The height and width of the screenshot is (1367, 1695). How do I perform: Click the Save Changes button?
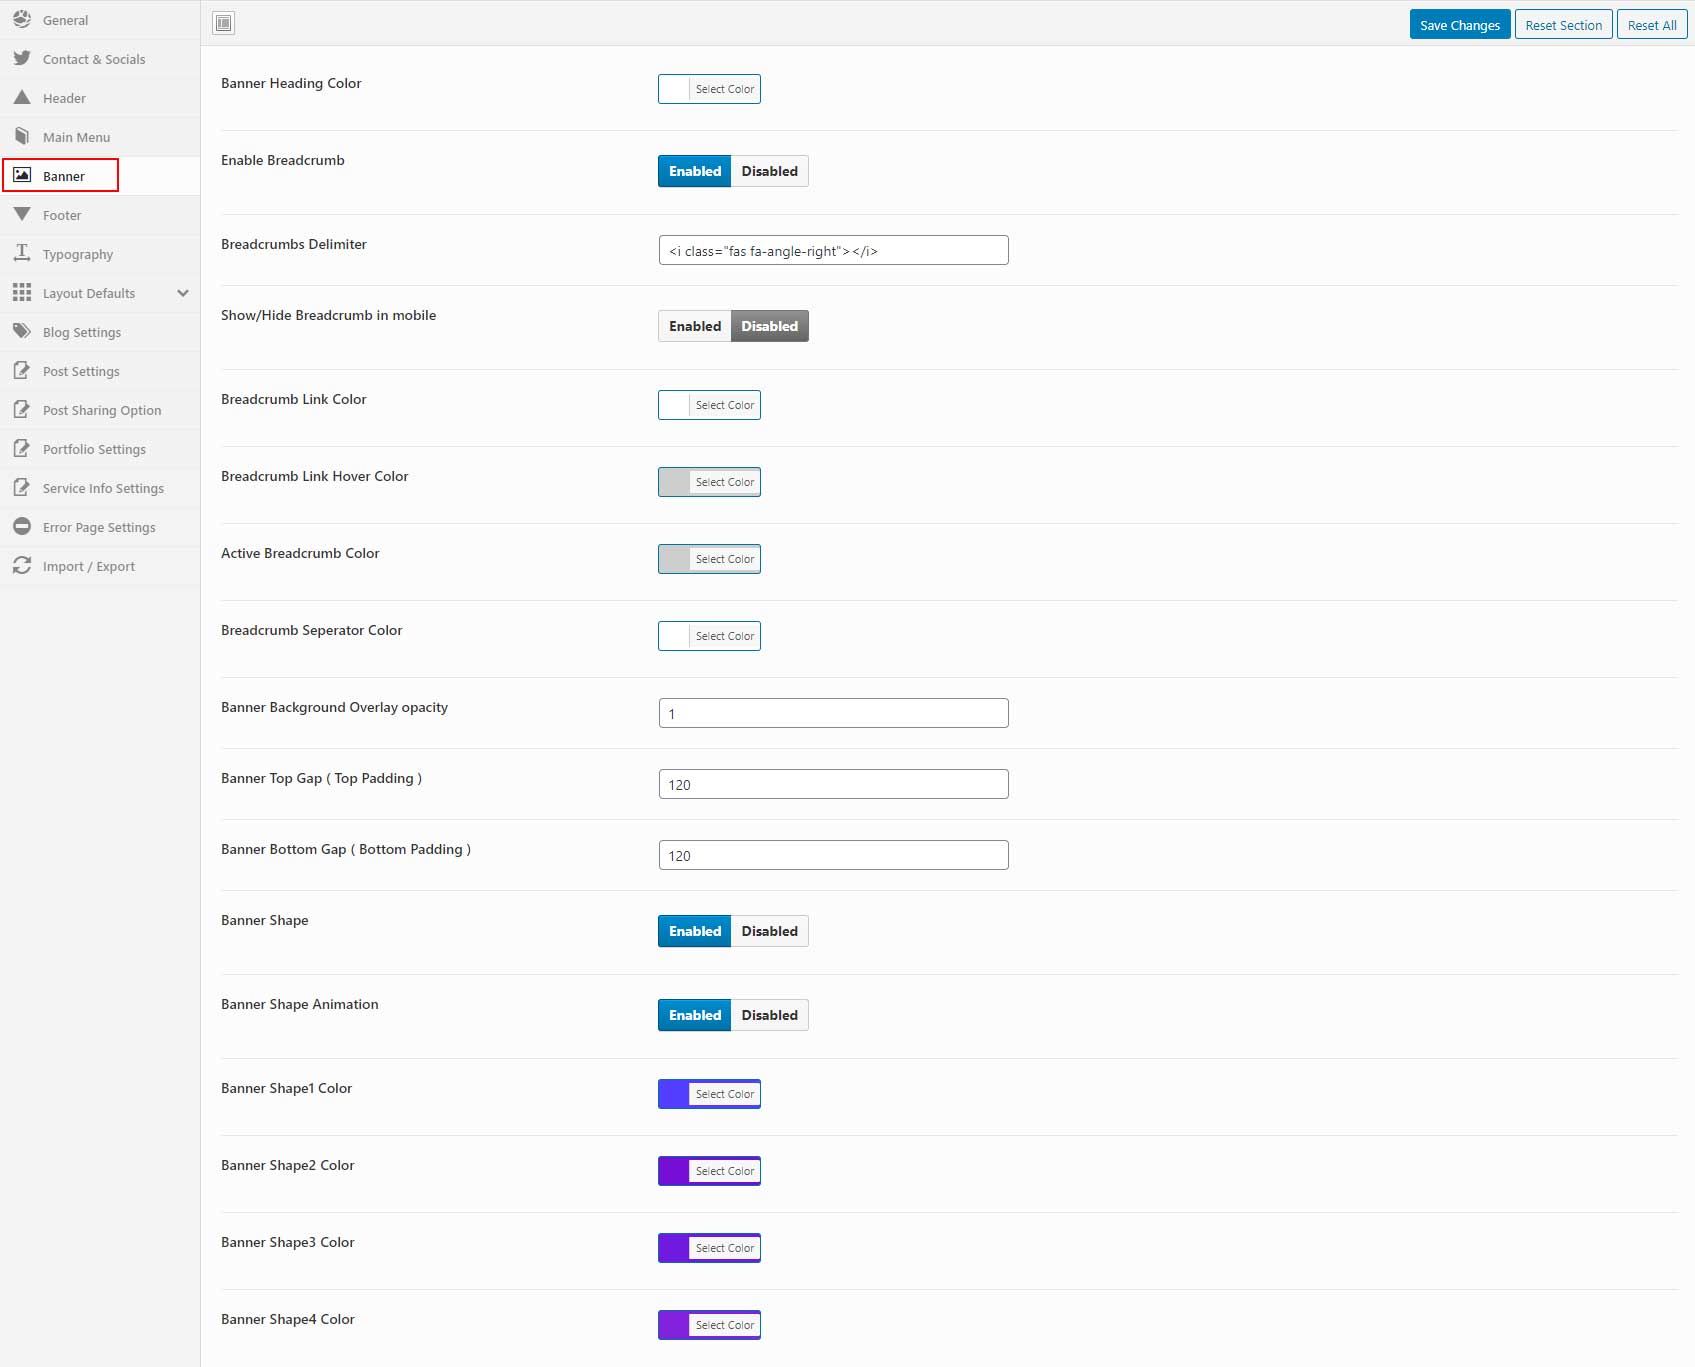click(x=1460, y=24)
